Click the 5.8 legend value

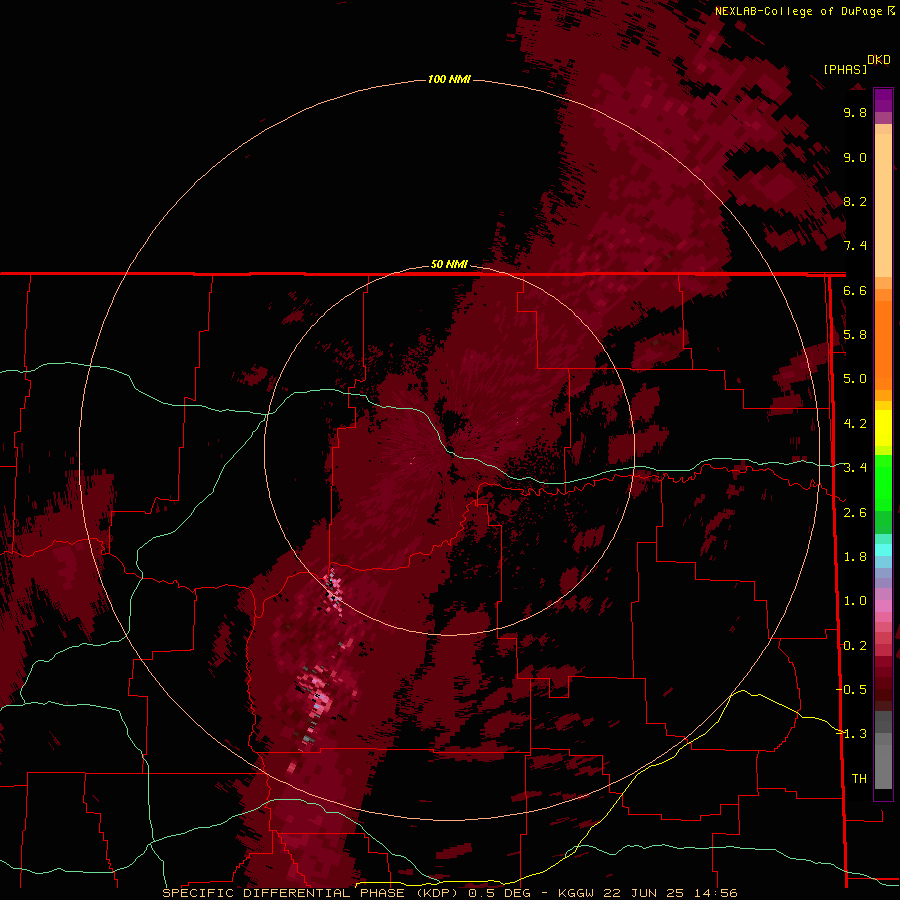point(855,335)
